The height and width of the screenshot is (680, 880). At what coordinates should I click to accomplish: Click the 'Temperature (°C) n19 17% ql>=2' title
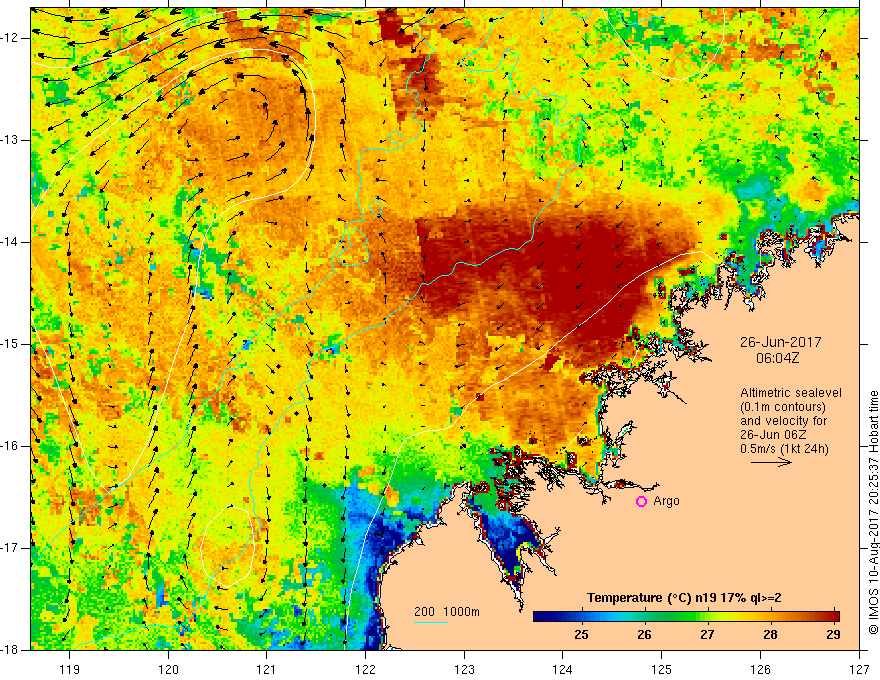[x=684, y=598]
